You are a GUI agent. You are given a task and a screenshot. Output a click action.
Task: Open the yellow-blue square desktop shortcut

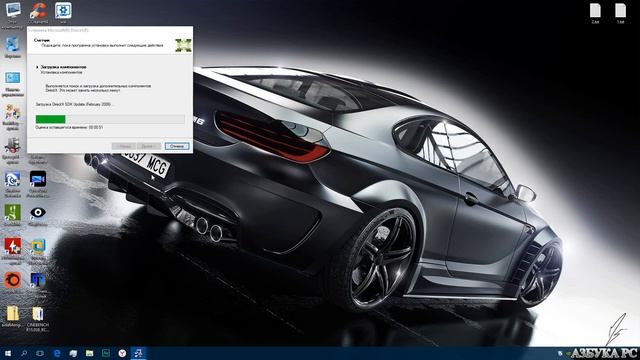point(38,247)
